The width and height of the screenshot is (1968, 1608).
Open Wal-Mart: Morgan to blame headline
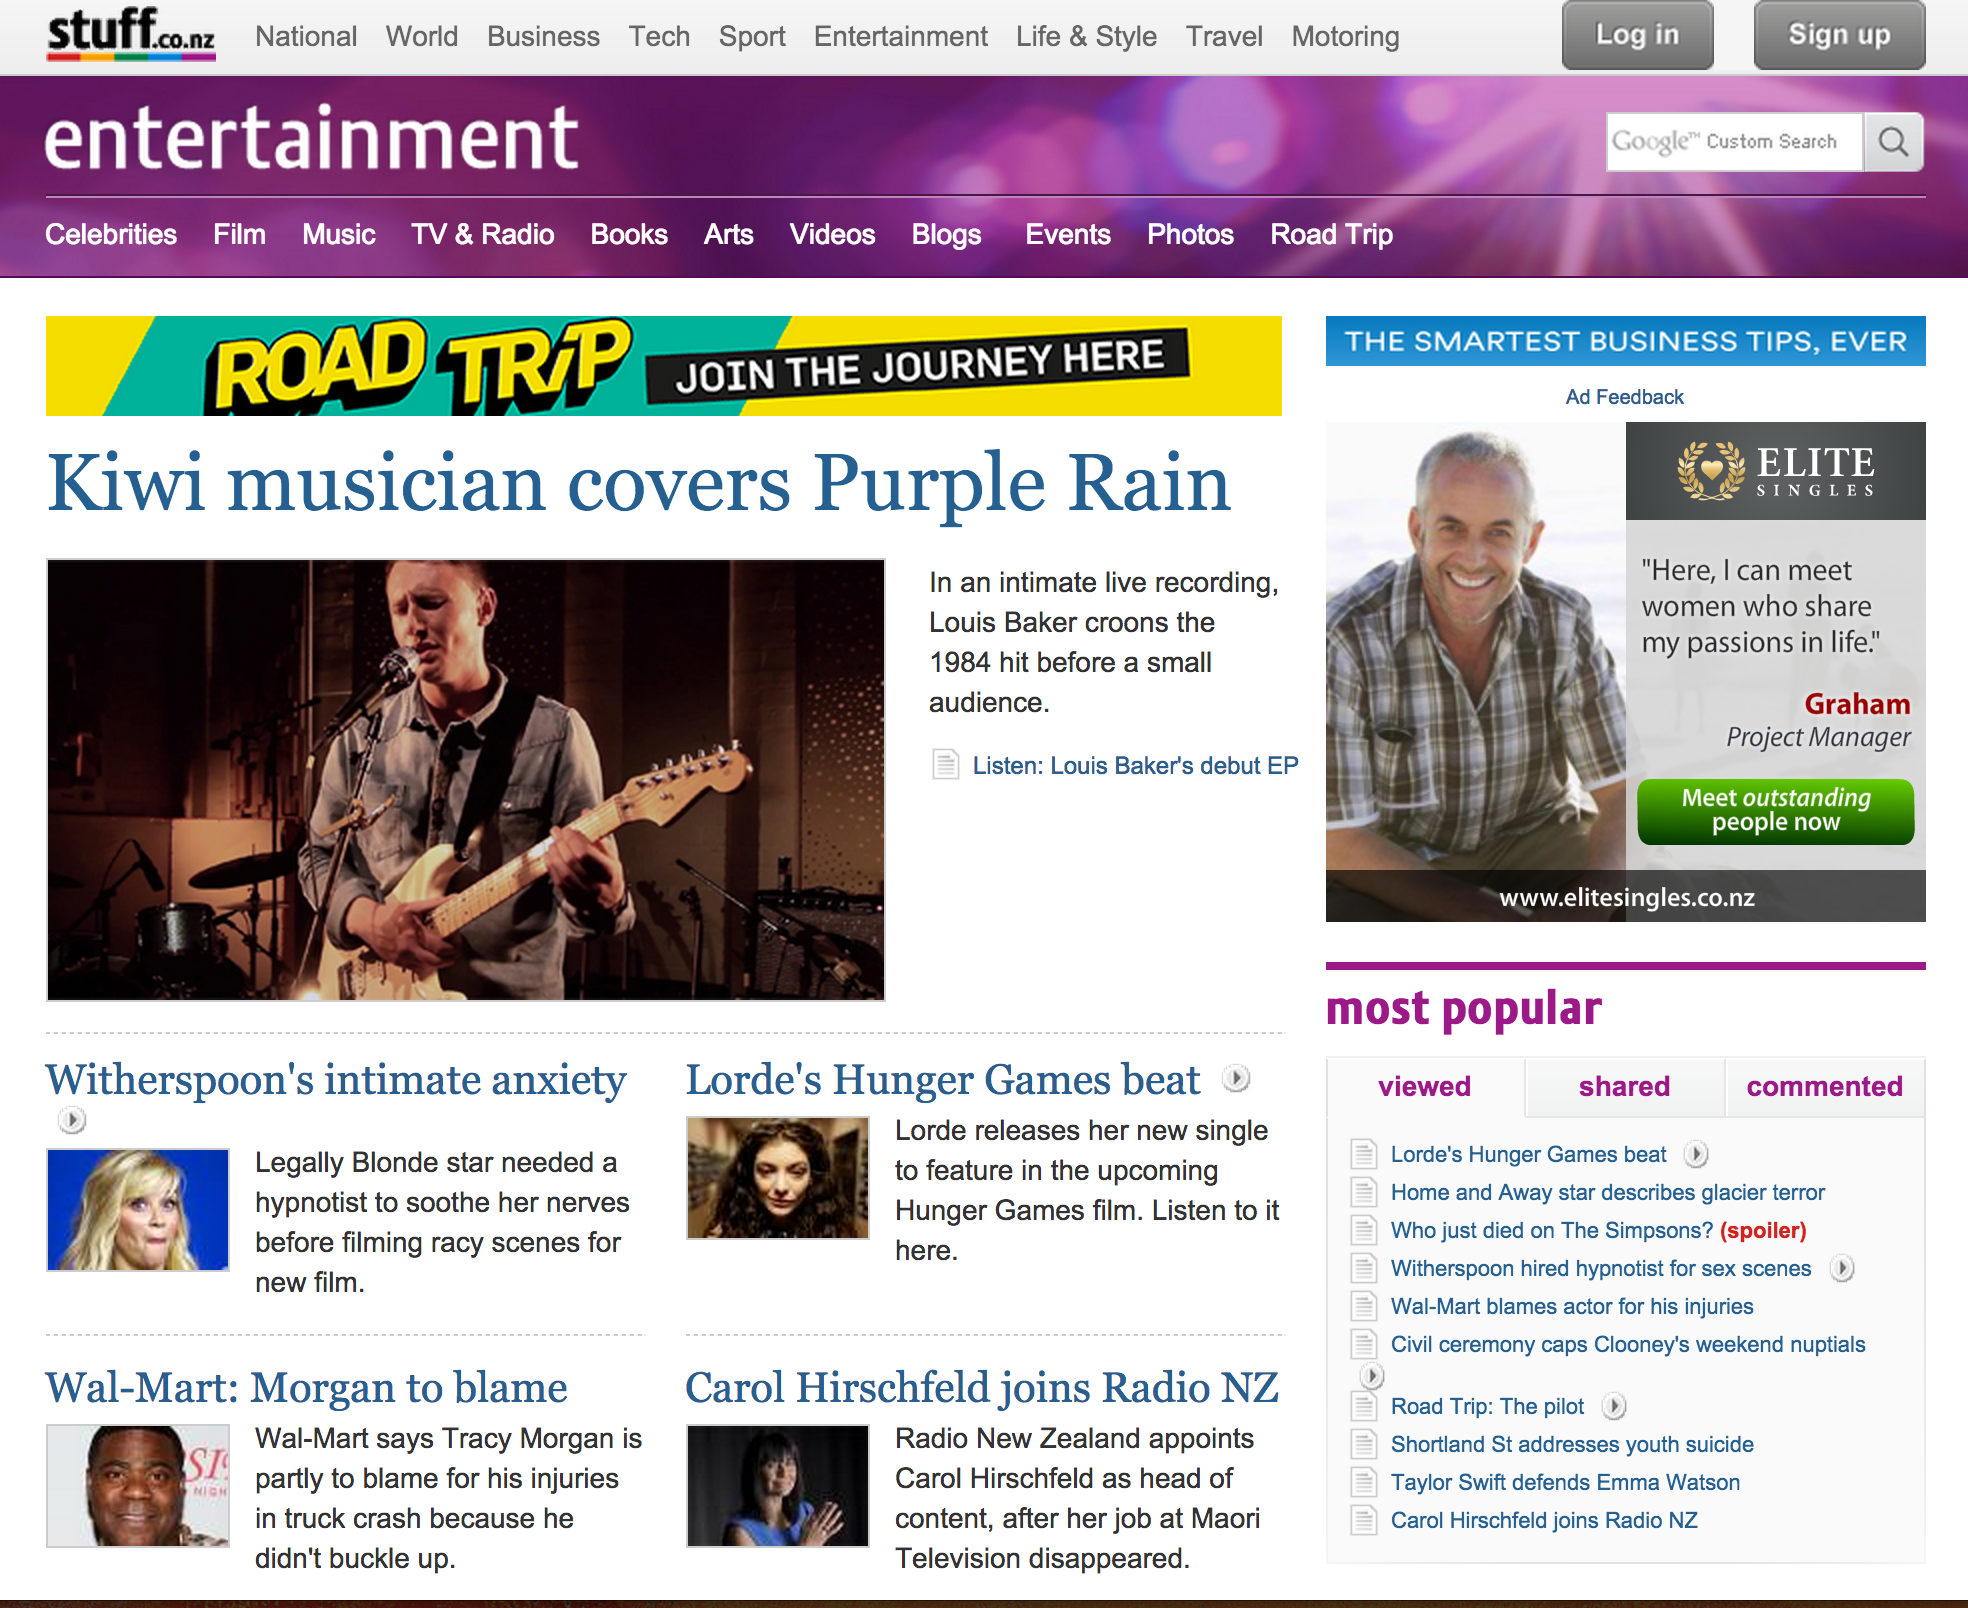pos(306,1388)
